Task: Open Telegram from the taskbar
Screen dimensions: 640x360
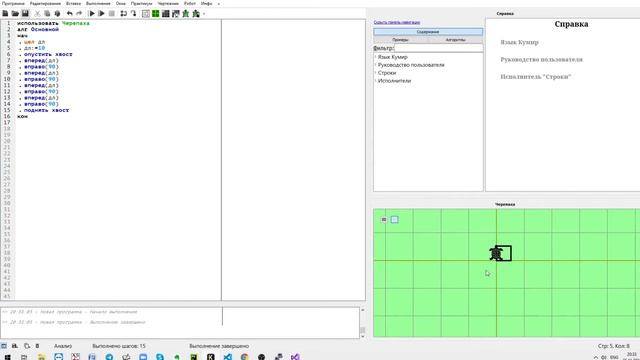Action: click(x=109, y=357)
